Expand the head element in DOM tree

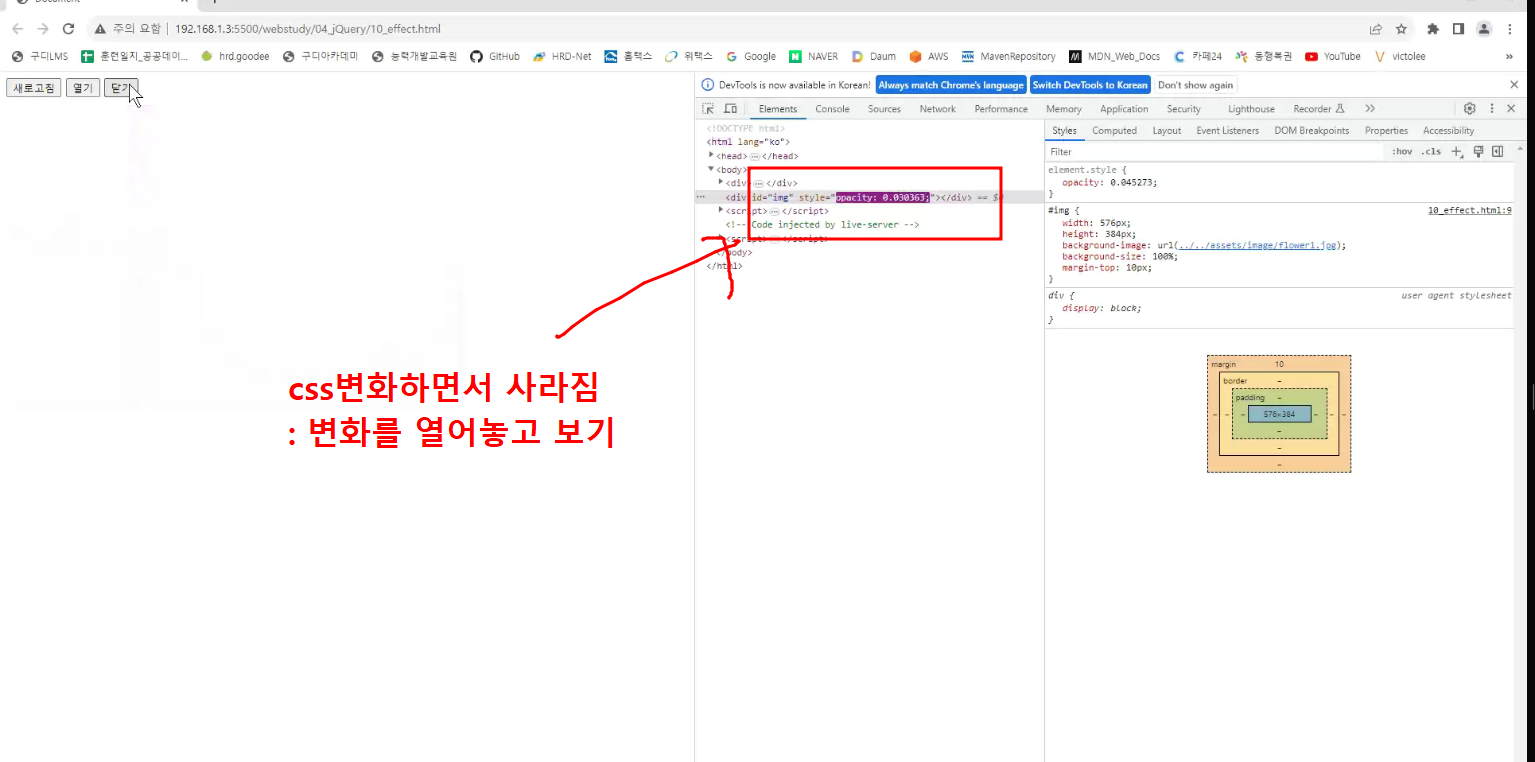711,155
